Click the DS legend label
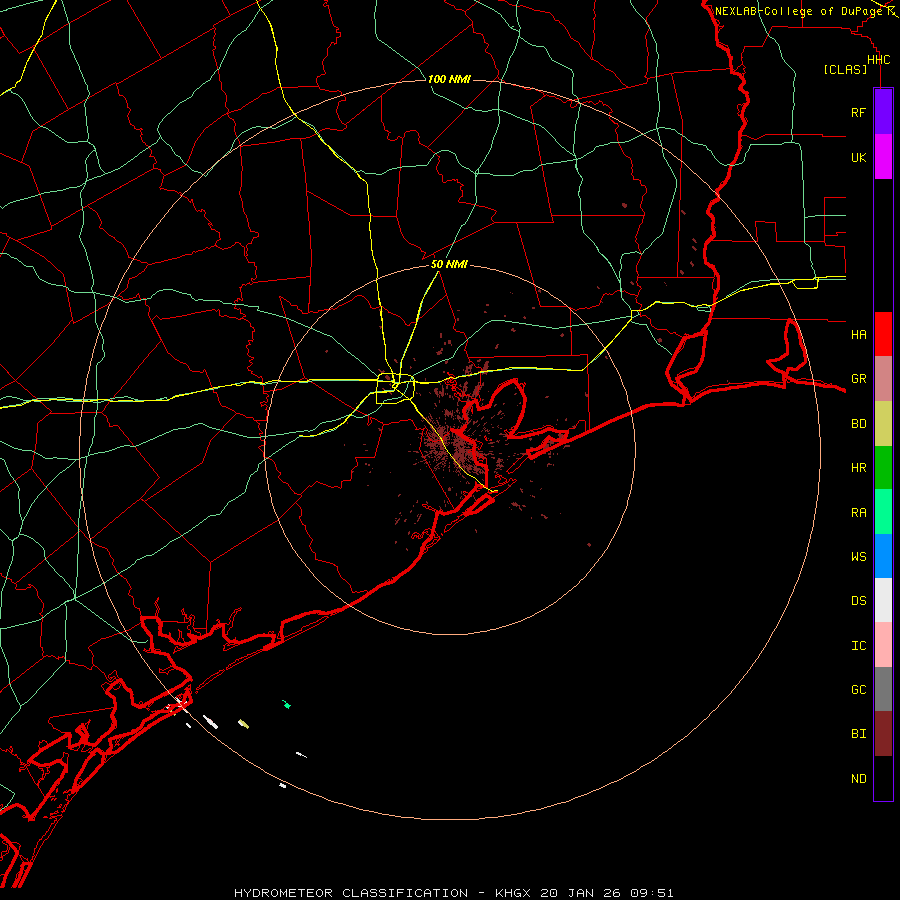The height and width of the screenshot is (900, 900). [858, 600]
